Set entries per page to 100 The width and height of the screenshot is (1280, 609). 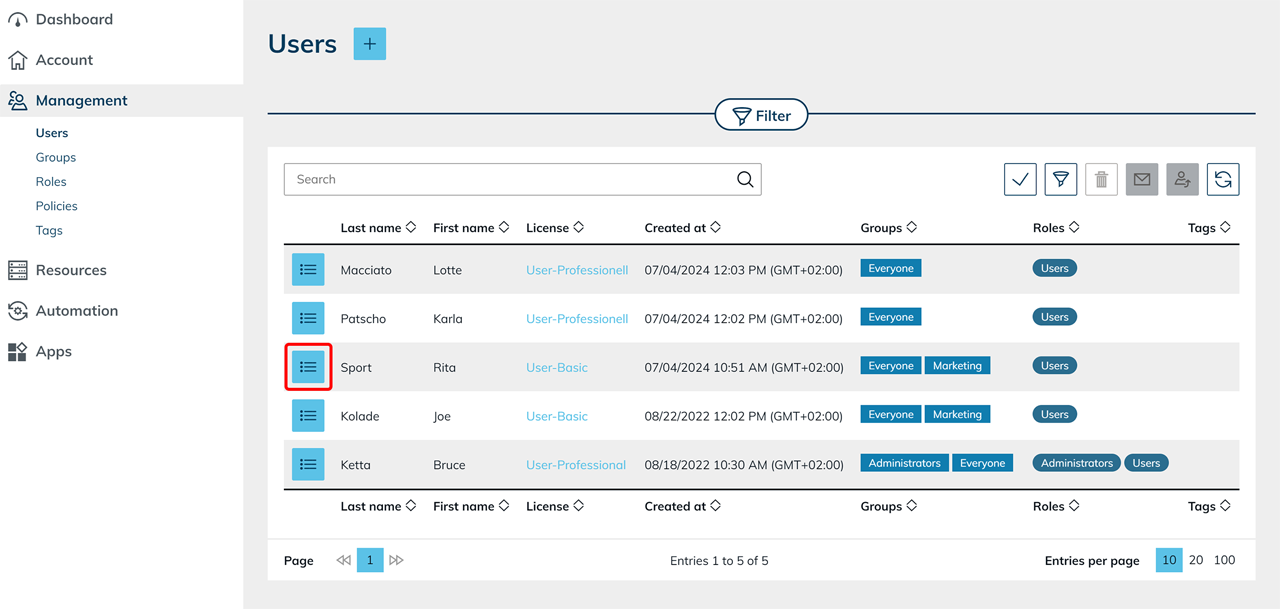click(1224, 560)
